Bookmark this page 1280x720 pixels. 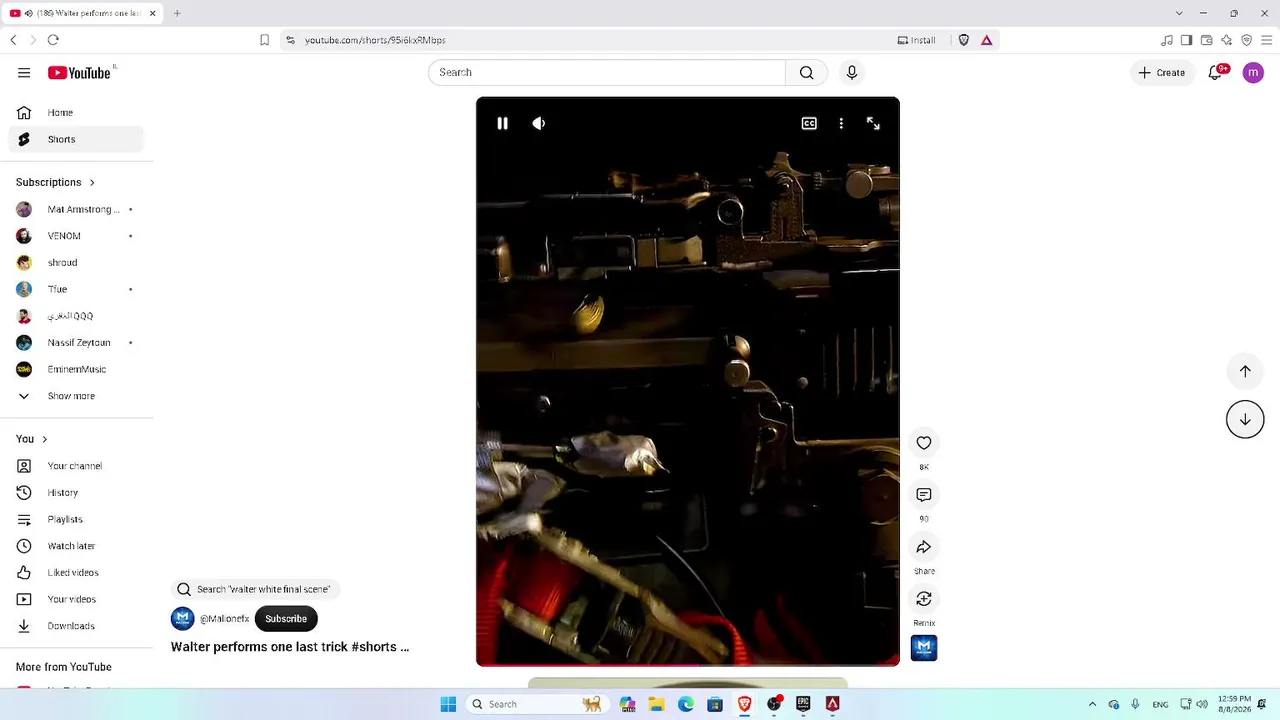click(x=264, y=40)
